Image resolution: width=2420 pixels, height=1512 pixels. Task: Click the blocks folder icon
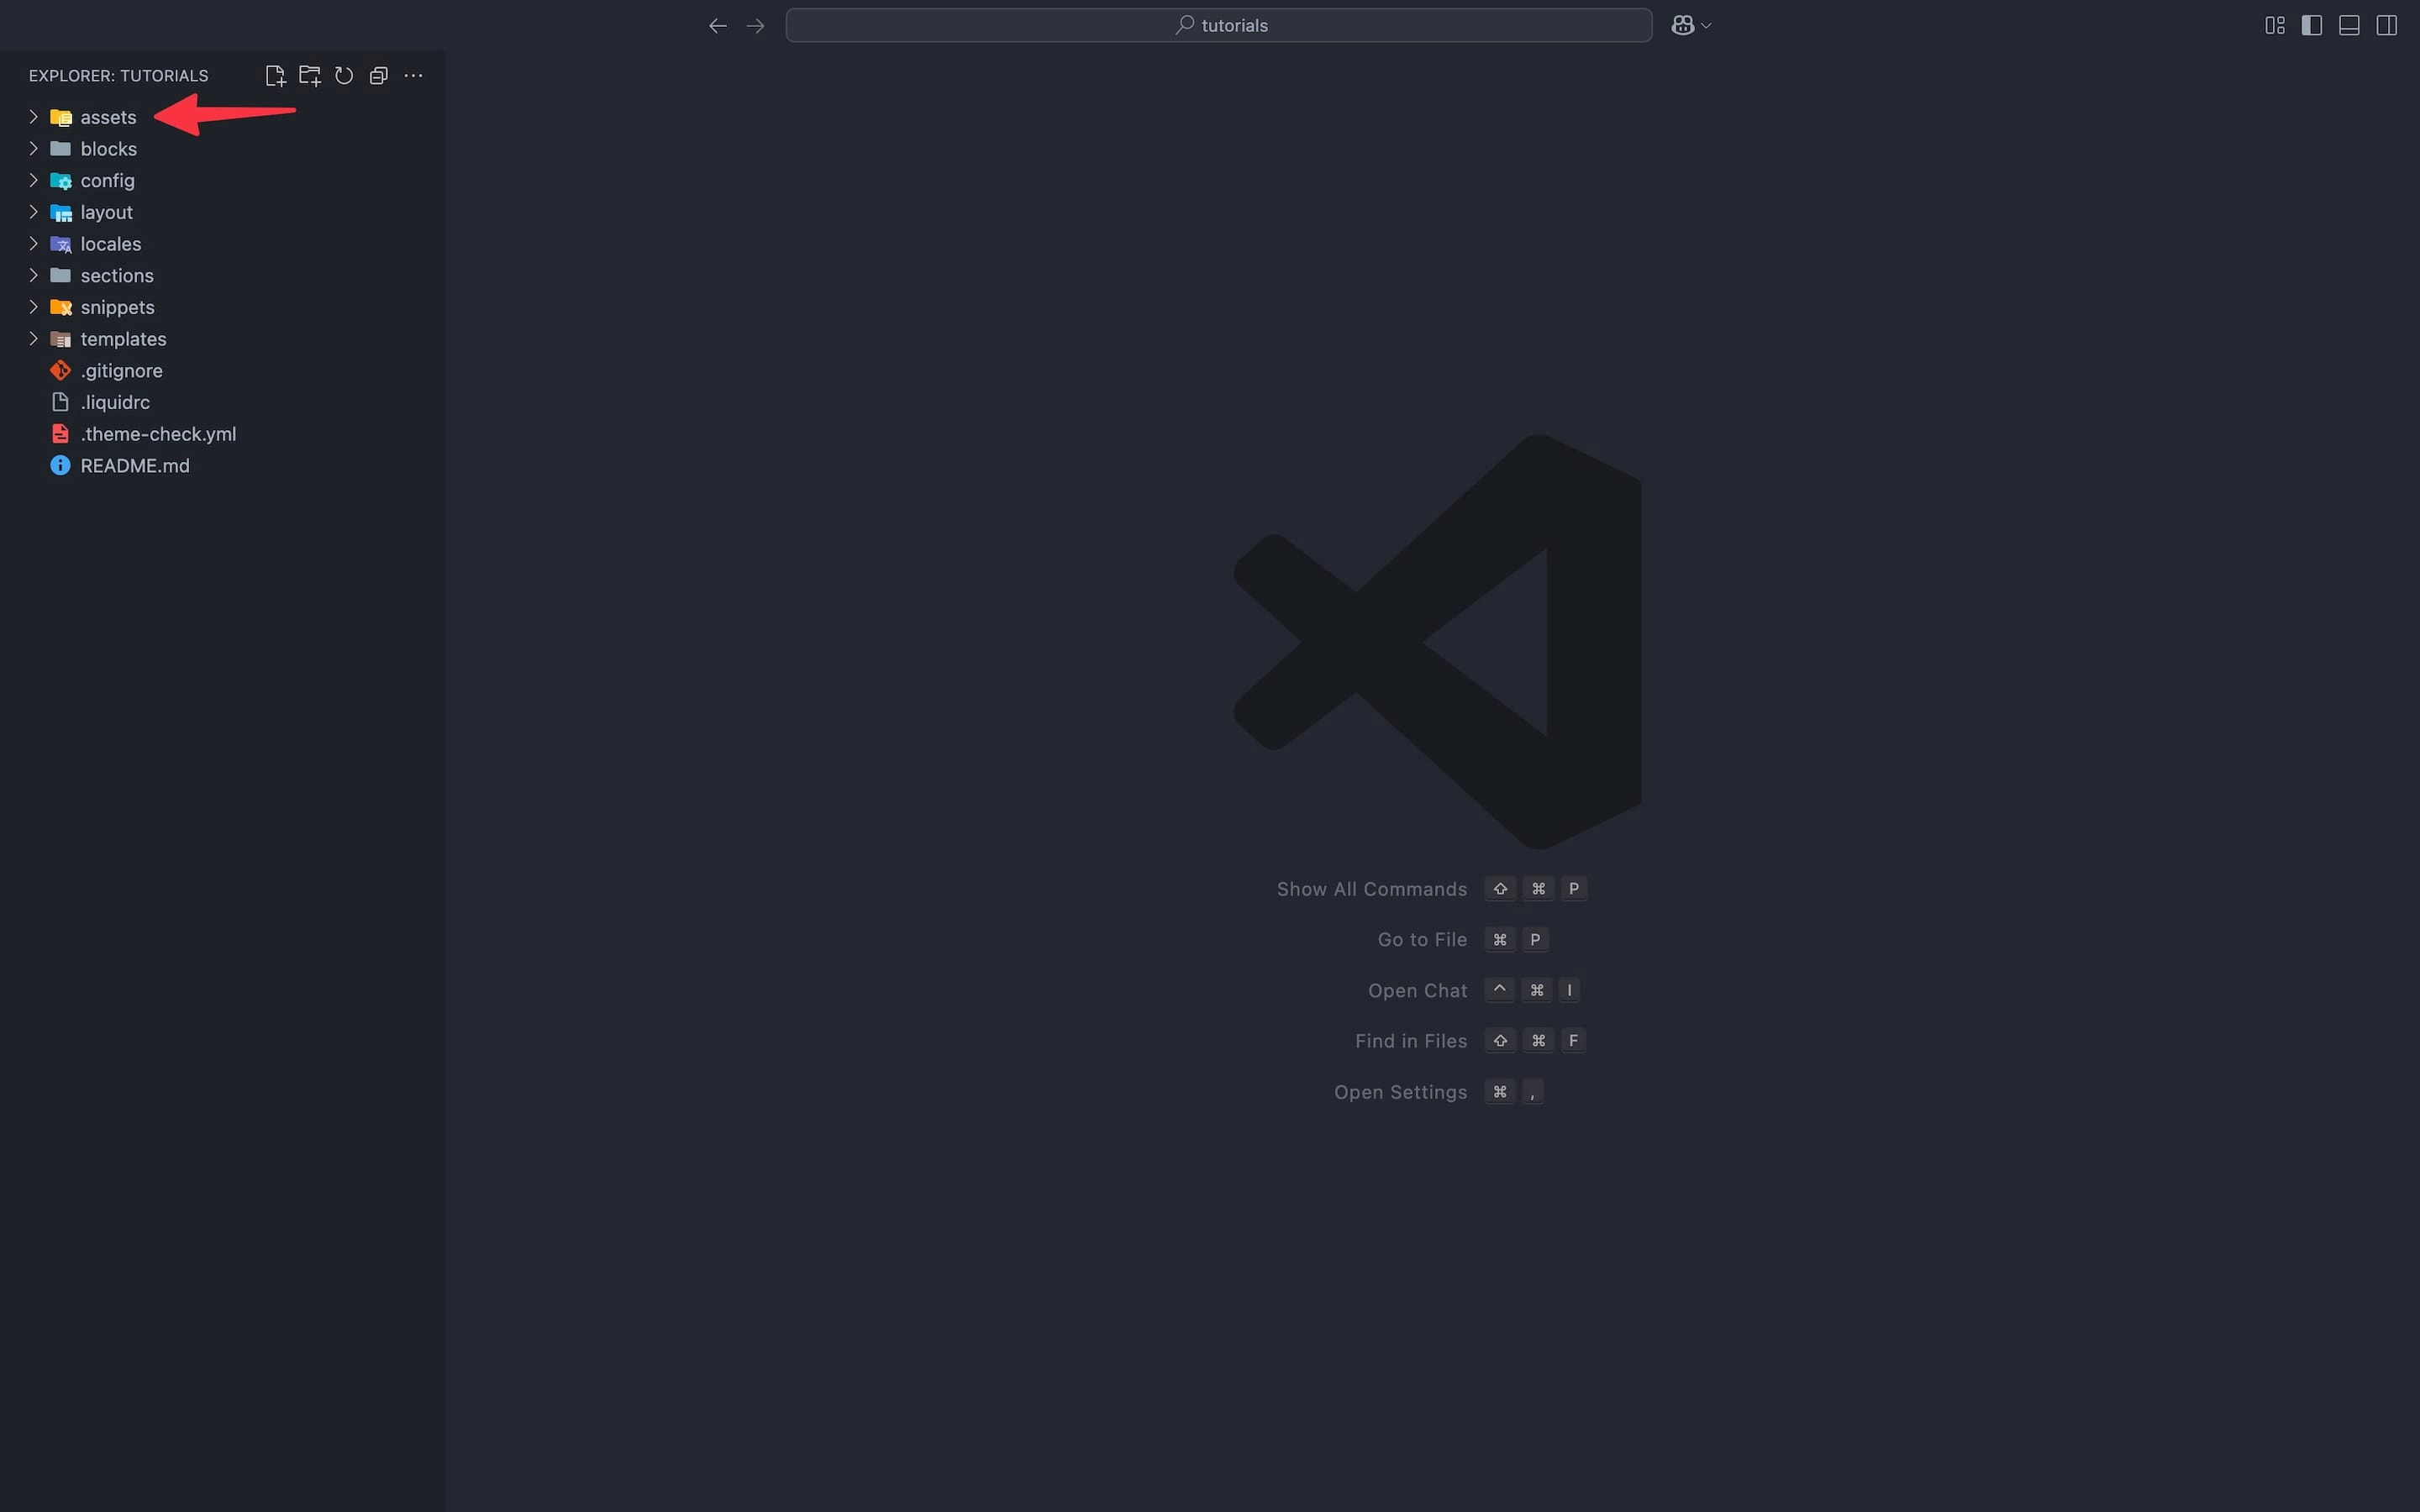tap(61, 149)
